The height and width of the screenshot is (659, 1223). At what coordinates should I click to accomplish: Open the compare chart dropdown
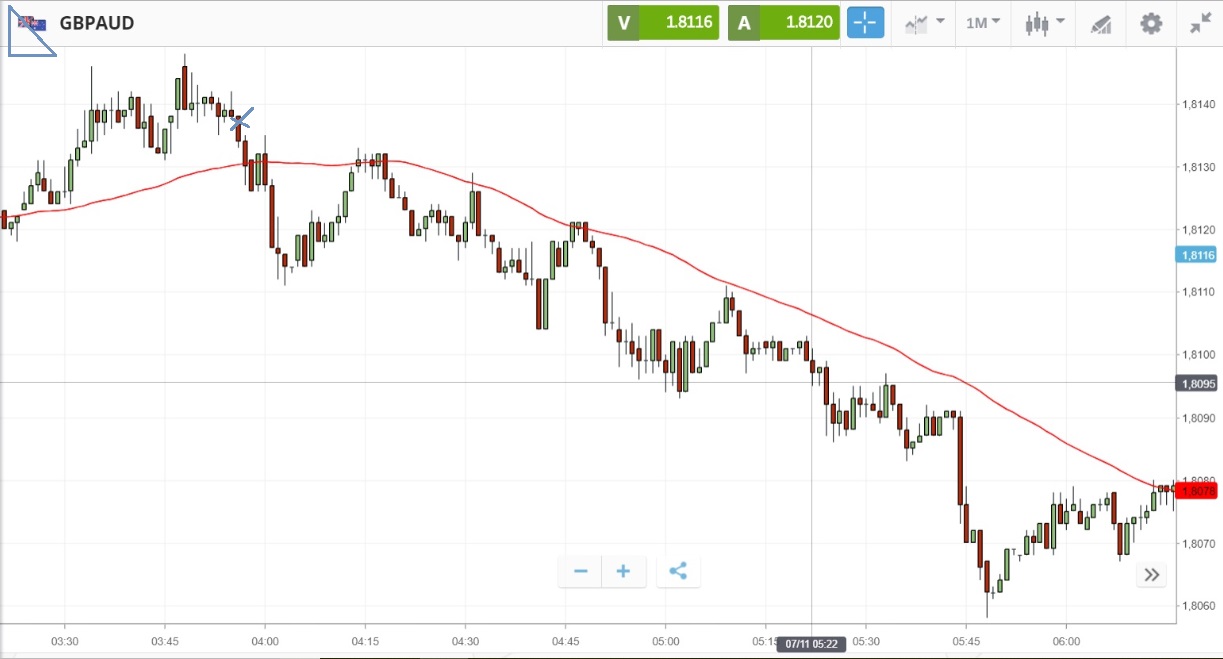click(x=924, y=23)
